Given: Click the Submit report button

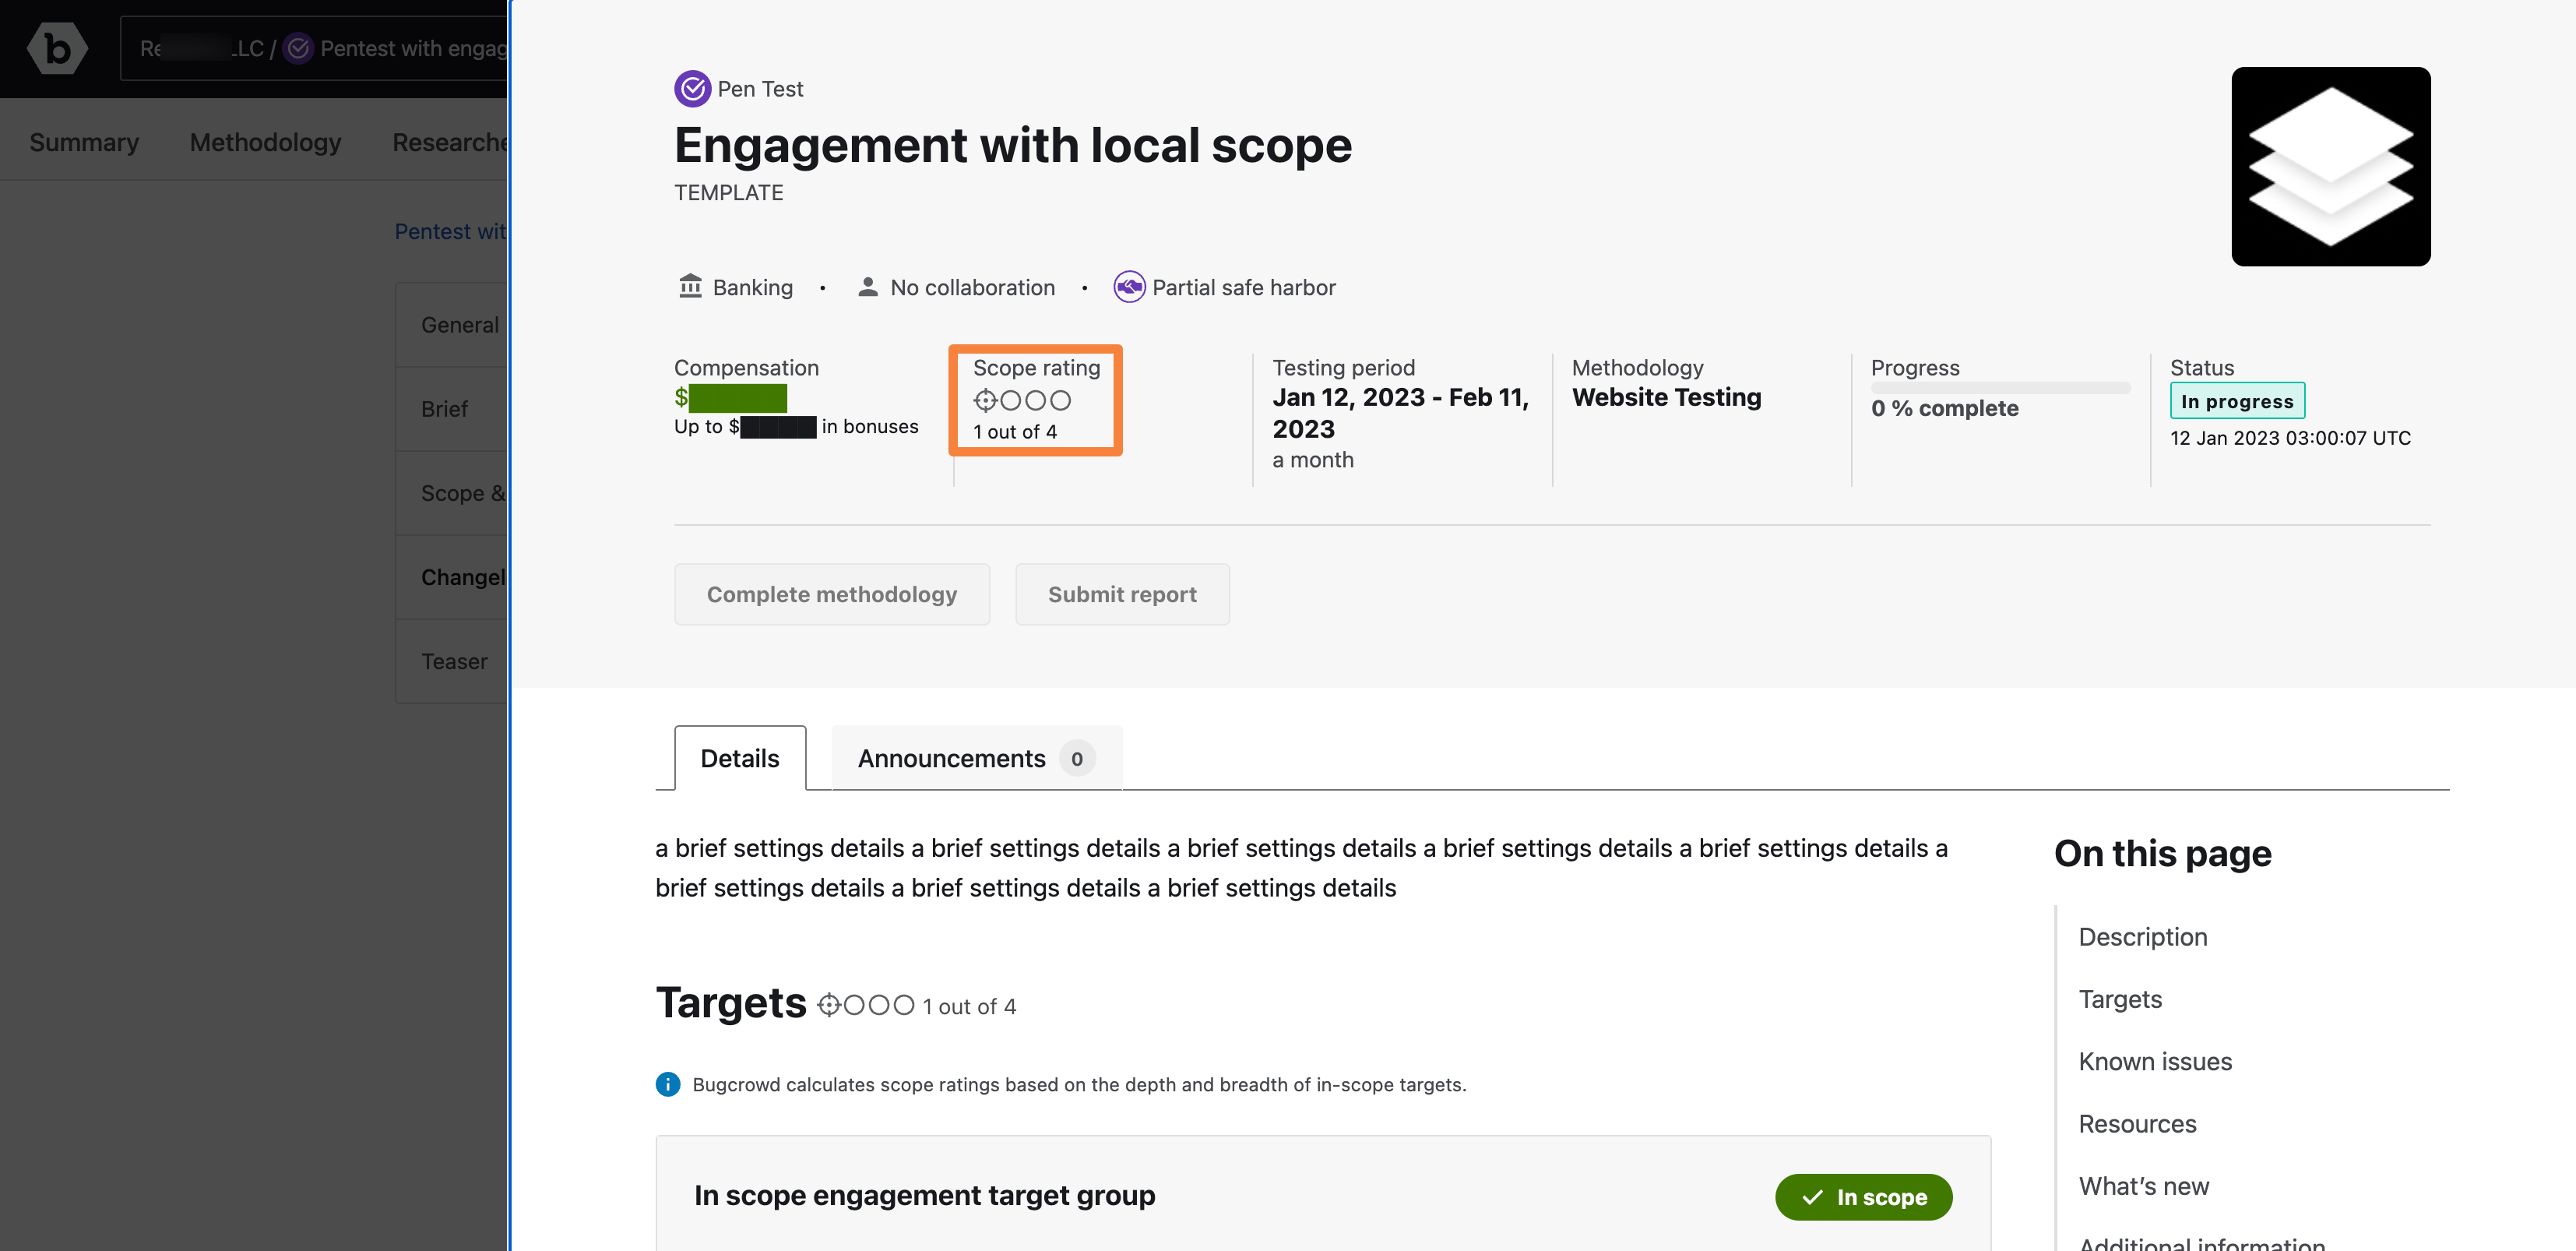Looking at the screenshot, I should pyautogui.click(x=1122, y=594).
